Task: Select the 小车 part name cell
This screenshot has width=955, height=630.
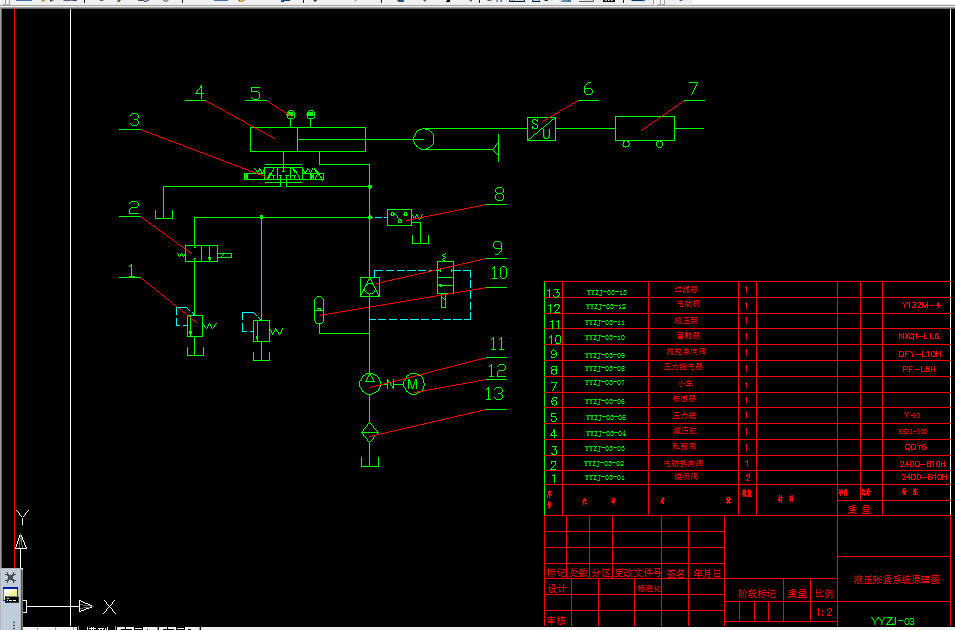Action: 685,384
